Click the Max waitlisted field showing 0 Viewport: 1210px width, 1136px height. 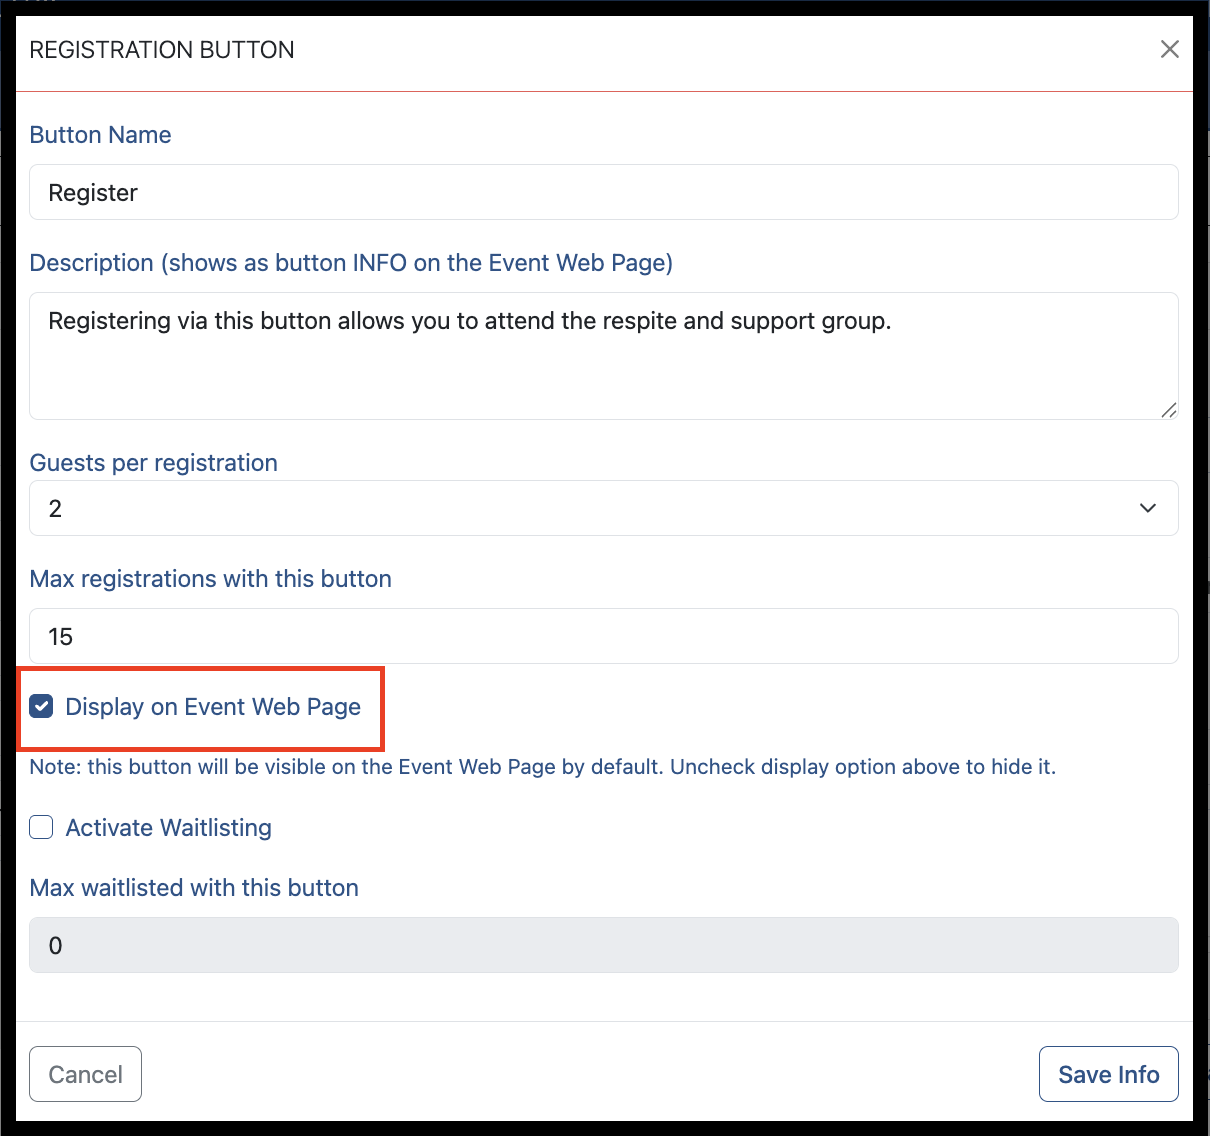click(x=604, y=945)
